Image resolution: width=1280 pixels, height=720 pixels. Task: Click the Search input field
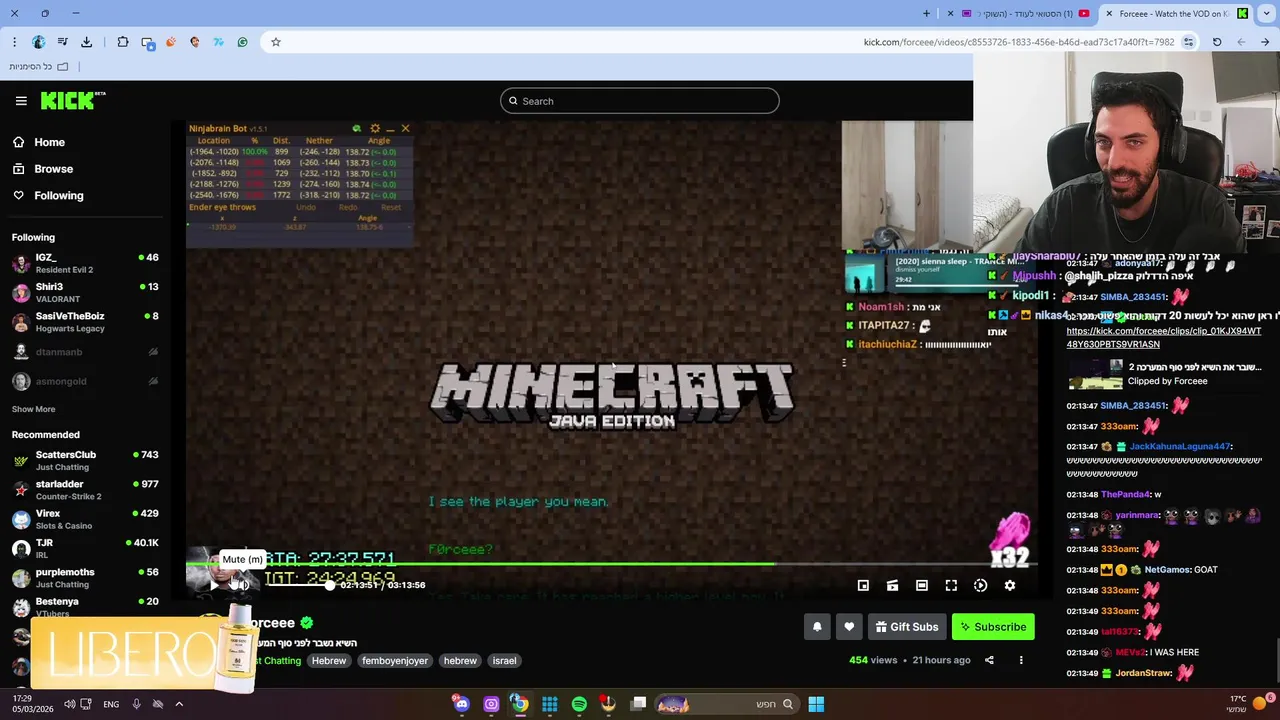coord(640,101)
